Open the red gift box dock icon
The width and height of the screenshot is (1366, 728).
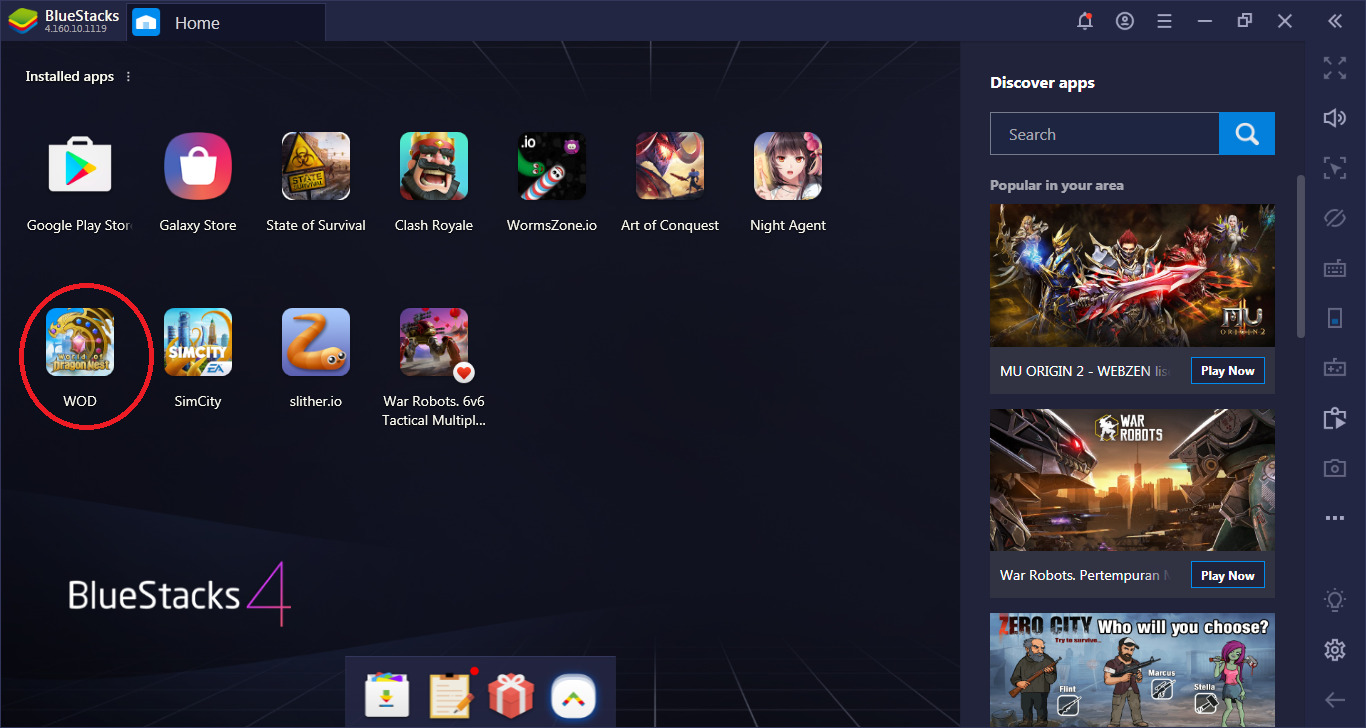coord(511,696)
